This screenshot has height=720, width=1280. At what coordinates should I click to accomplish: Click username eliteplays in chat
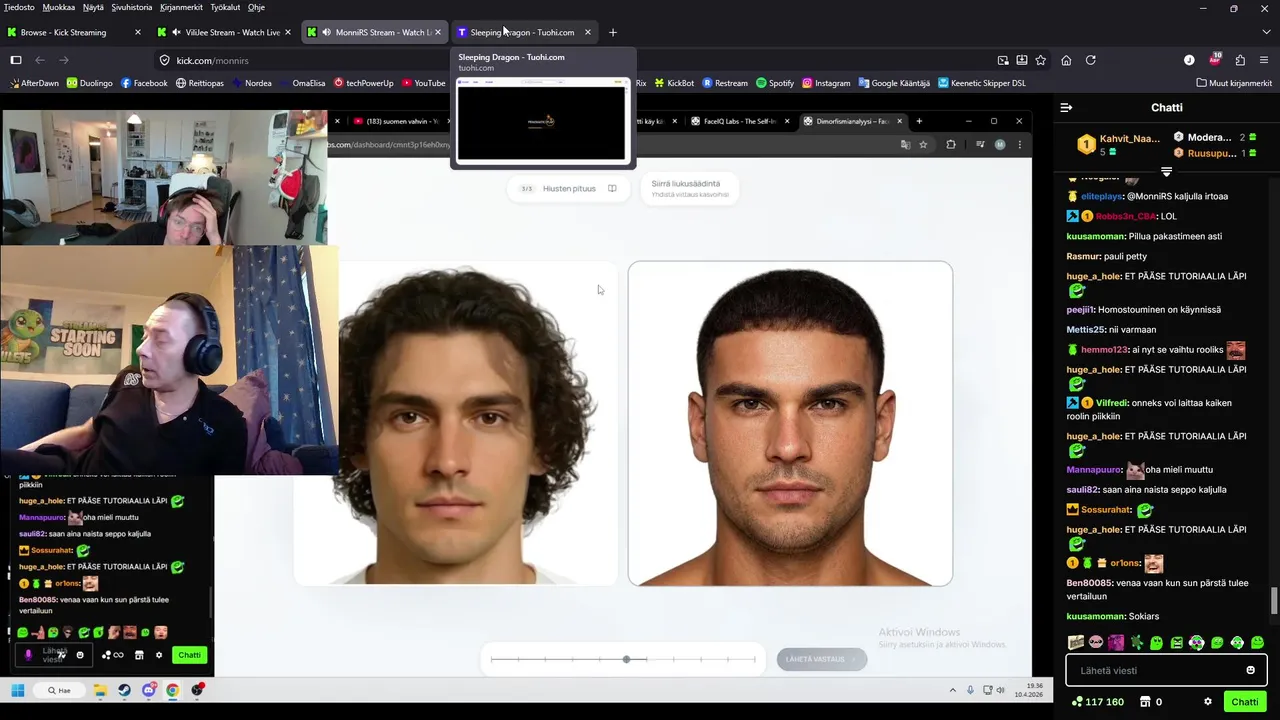1102,196
